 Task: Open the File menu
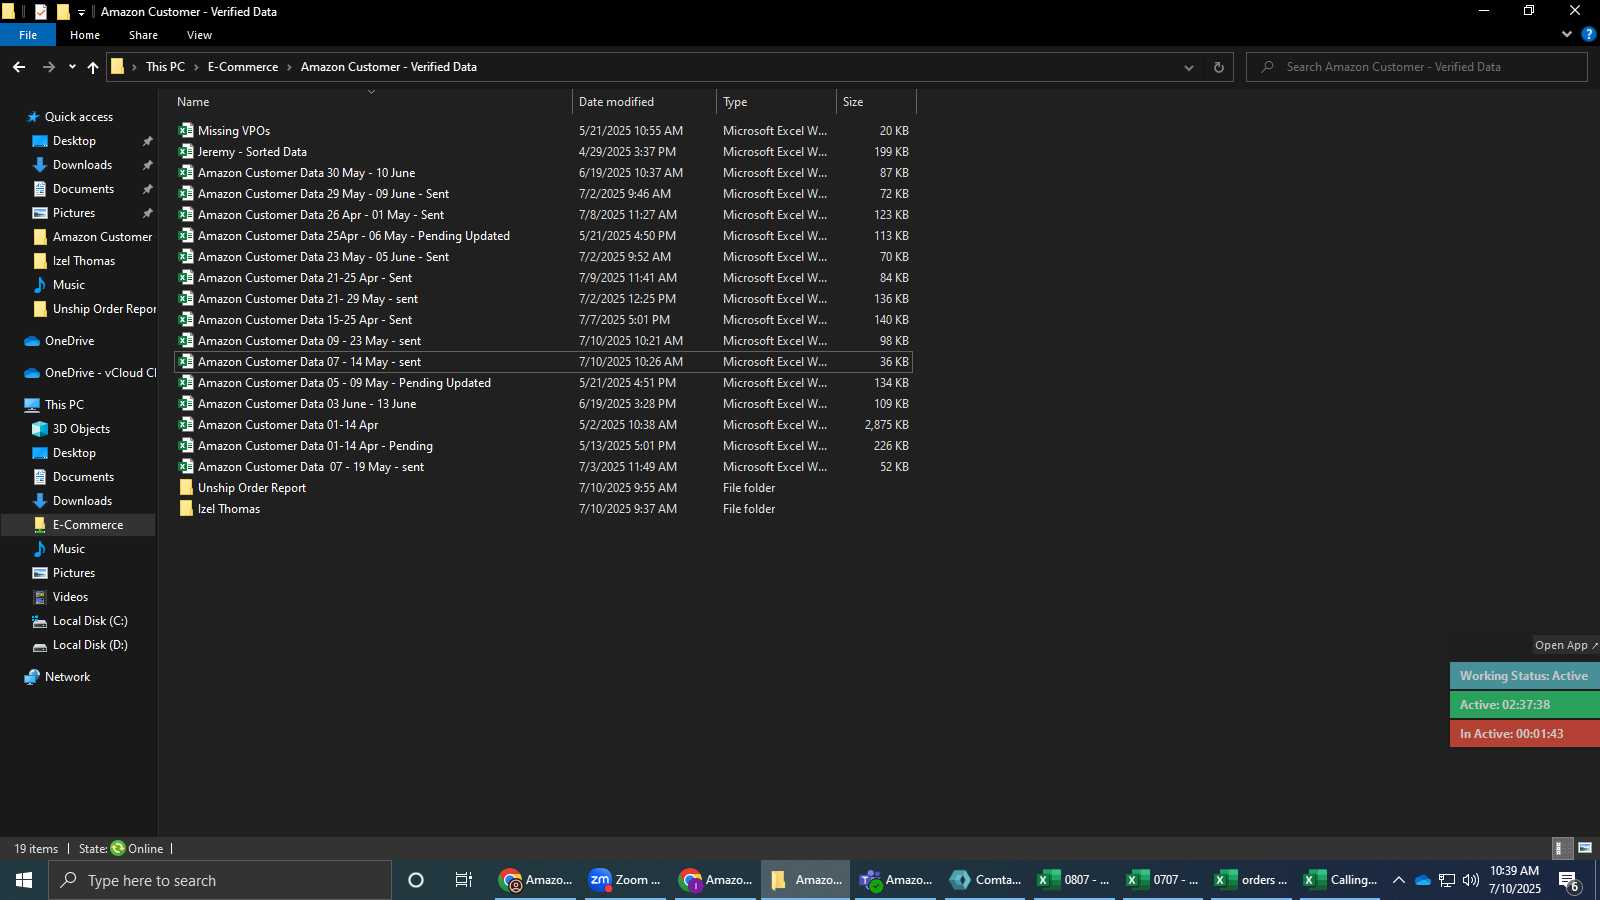coord(28,35)
